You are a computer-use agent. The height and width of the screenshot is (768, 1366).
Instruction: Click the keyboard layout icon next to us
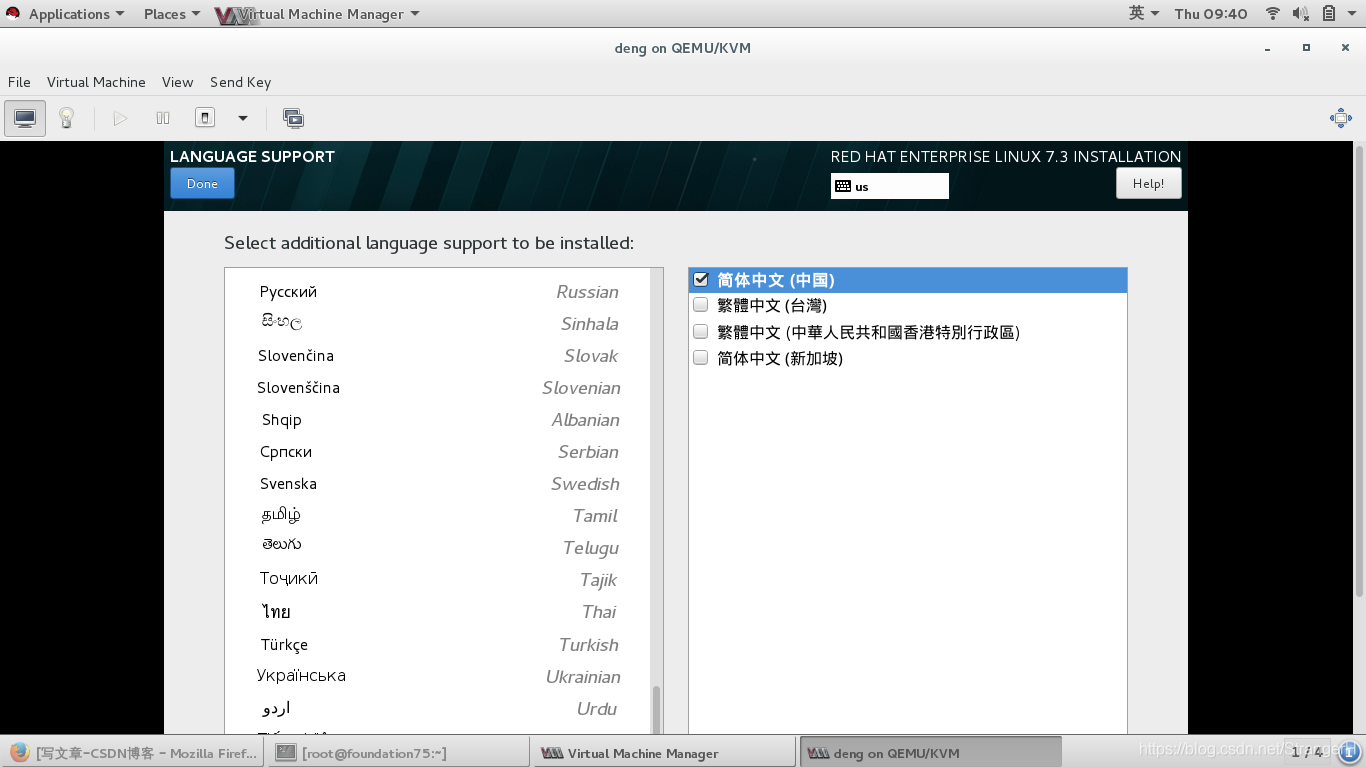tap(843, 186)
